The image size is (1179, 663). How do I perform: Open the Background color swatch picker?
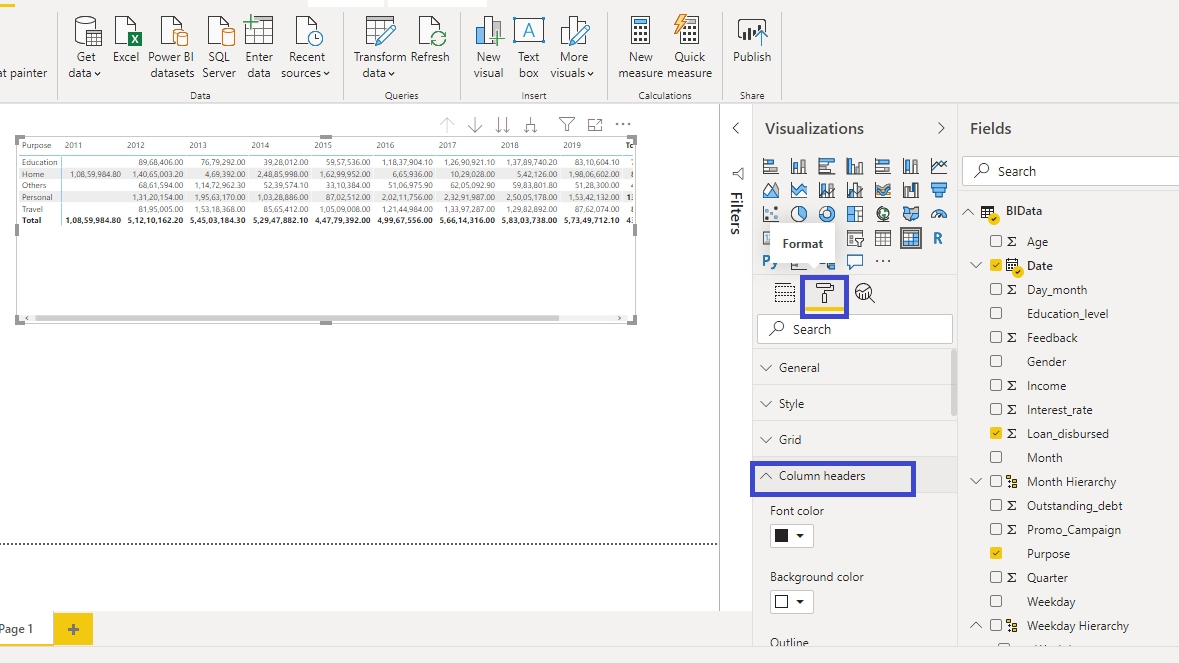coord(791,602)
